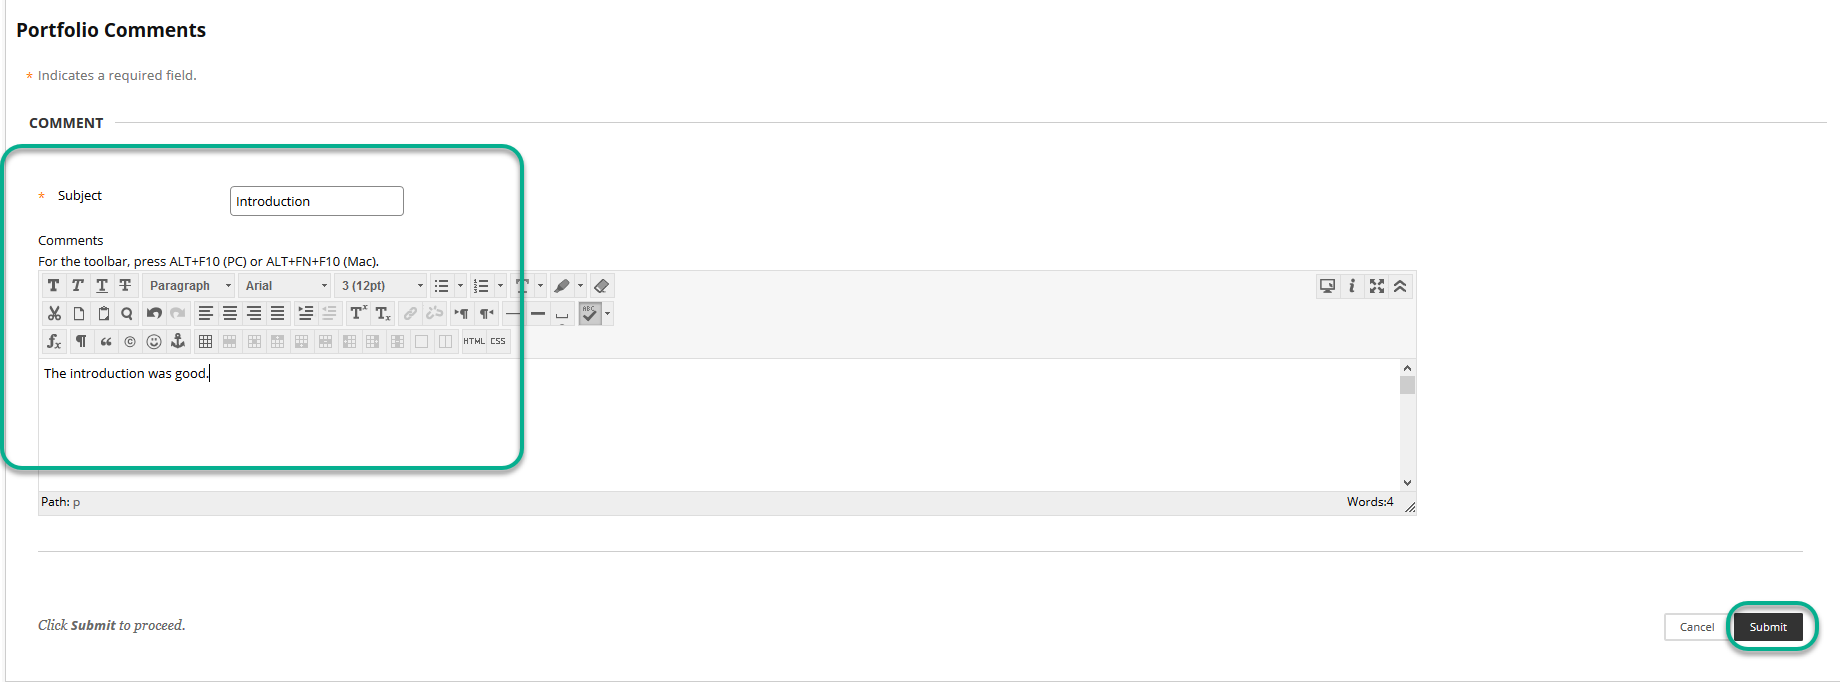Insert an emoticon using smiley icon

tap(154, 342)
